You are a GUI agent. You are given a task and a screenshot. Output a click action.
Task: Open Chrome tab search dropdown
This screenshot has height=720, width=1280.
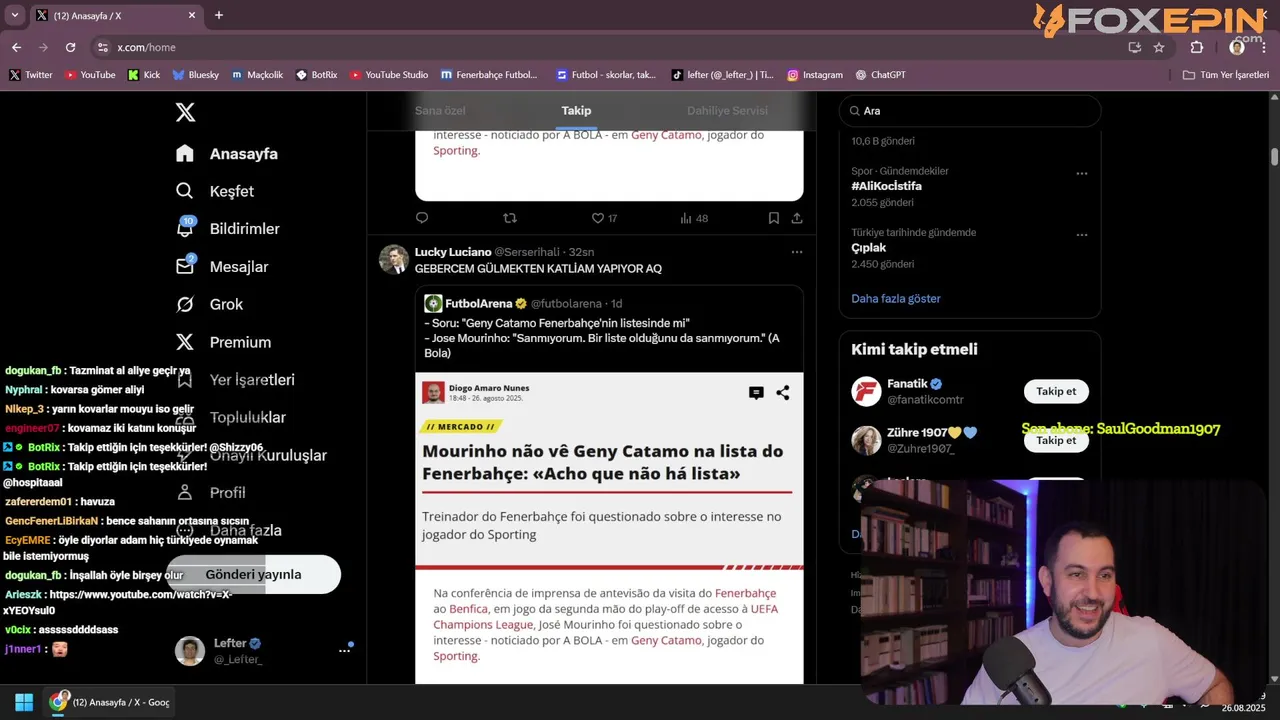tap(14, 15)
